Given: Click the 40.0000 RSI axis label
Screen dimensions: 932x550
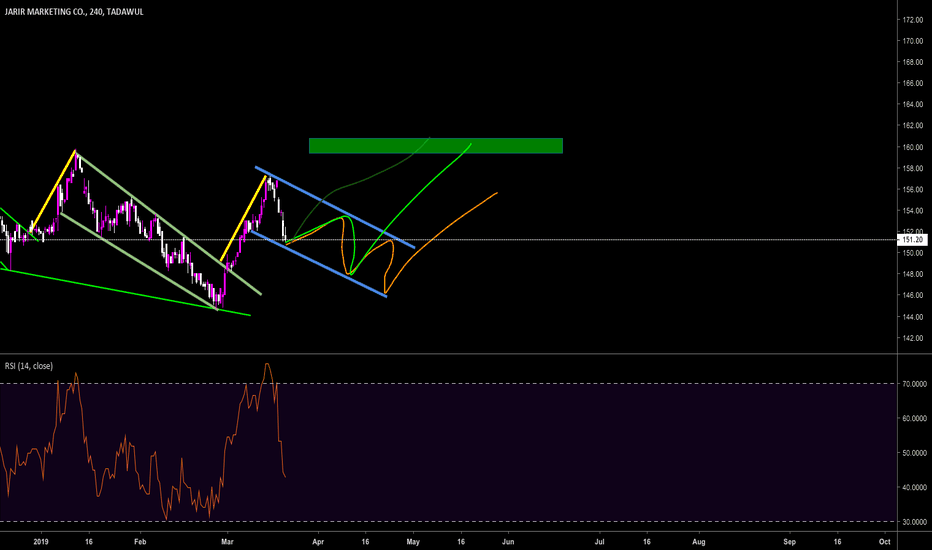Looking at the screenshot, I should pyautogui.click(x=914, y=488).
